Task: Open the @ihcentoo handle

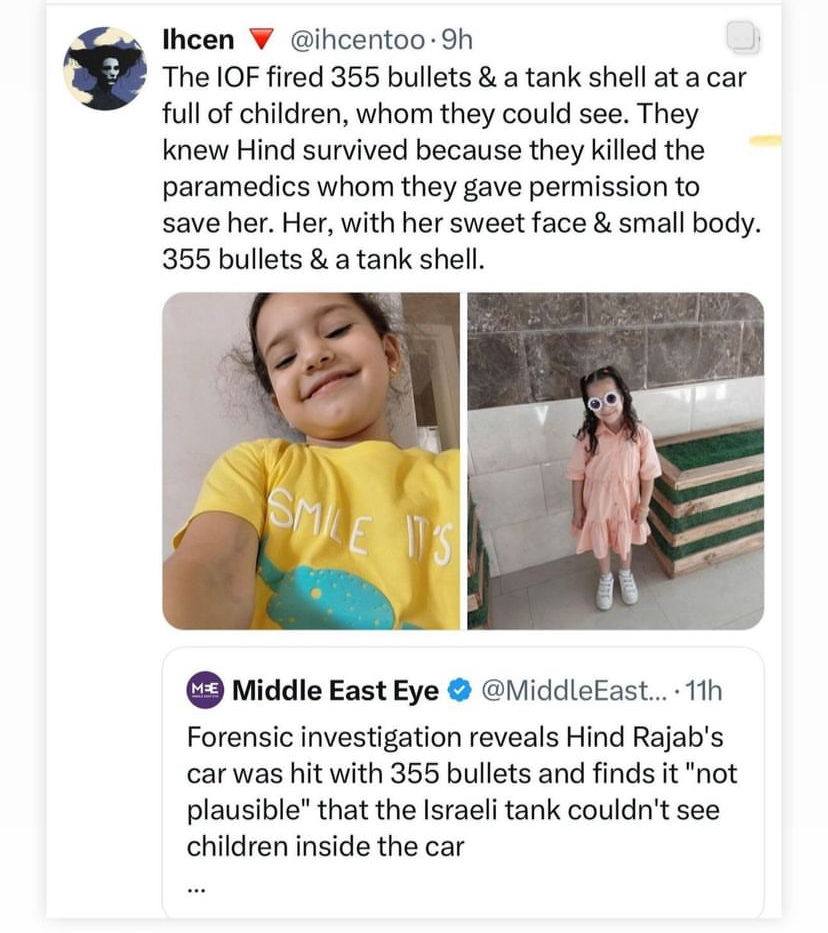Action: point(357,40)
